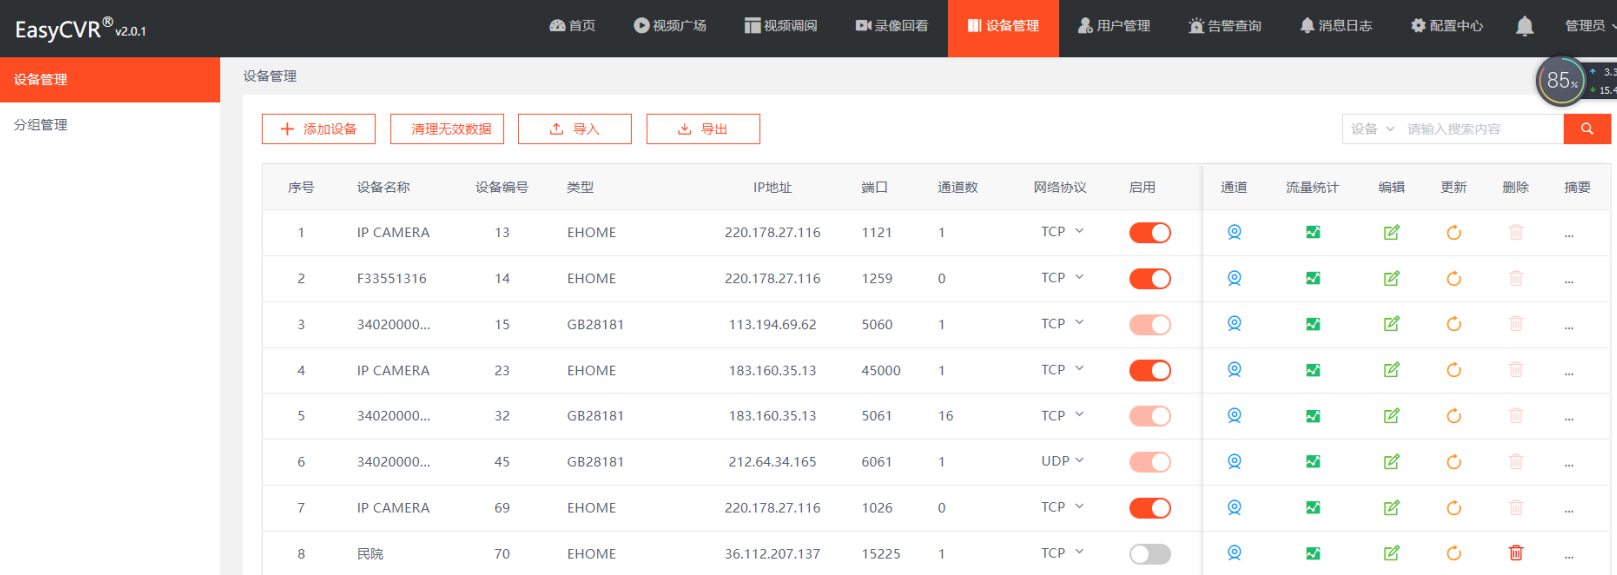This screenshot has width=1617, height=575.
Task: View traffic statistics for device number 13
Action: coord(1313,232)
